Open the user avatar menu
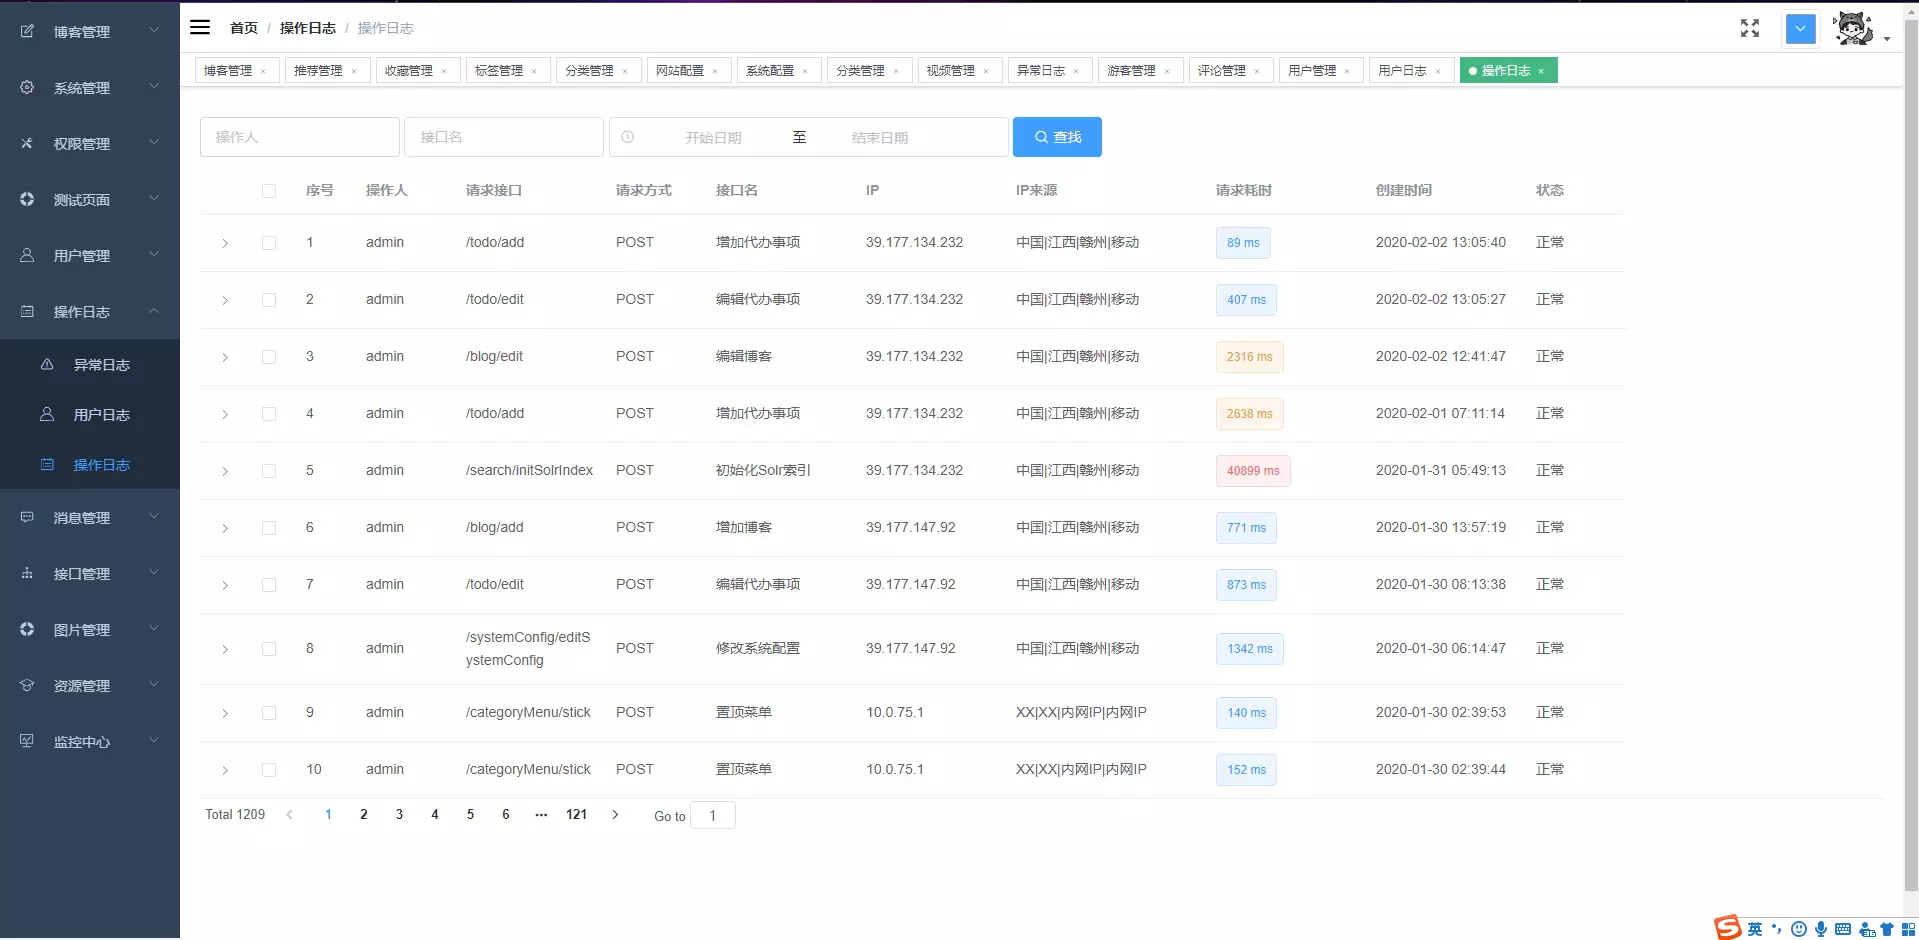 [1854, 29]
